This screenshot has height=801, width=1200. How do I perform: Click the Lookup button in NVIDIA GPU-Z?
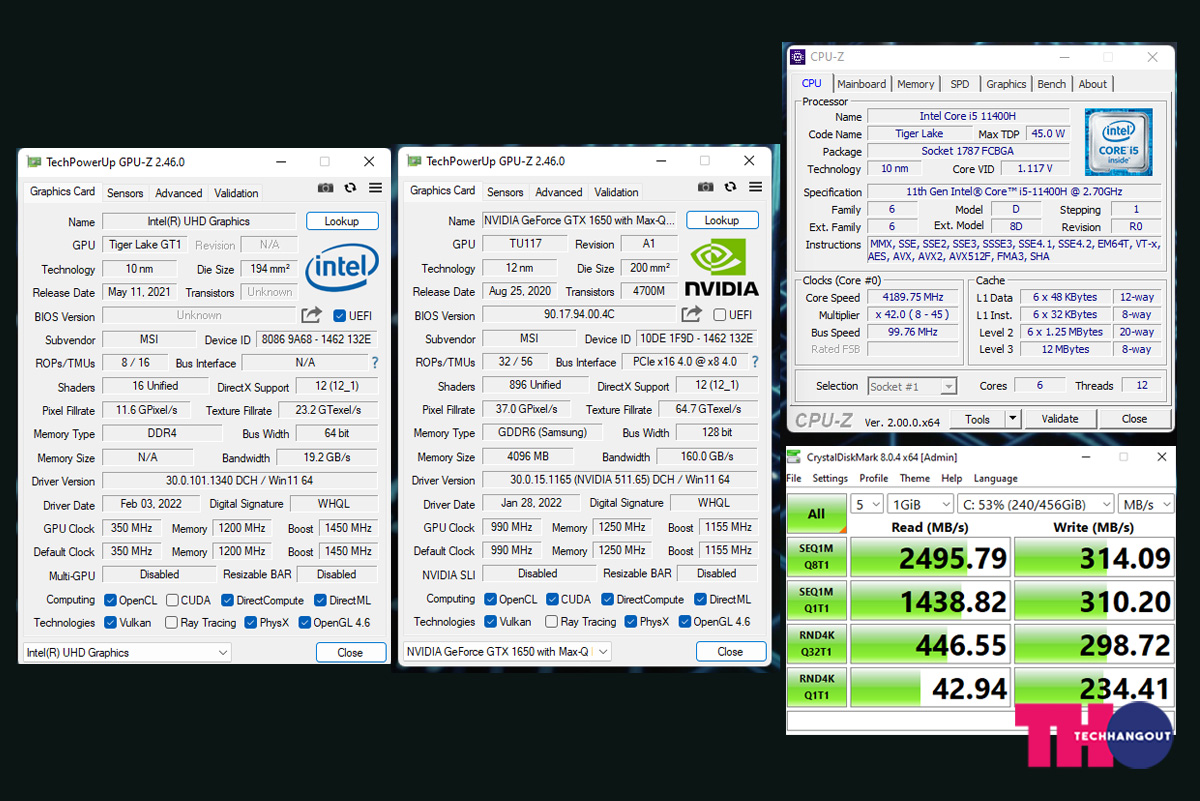pos(722,220)
